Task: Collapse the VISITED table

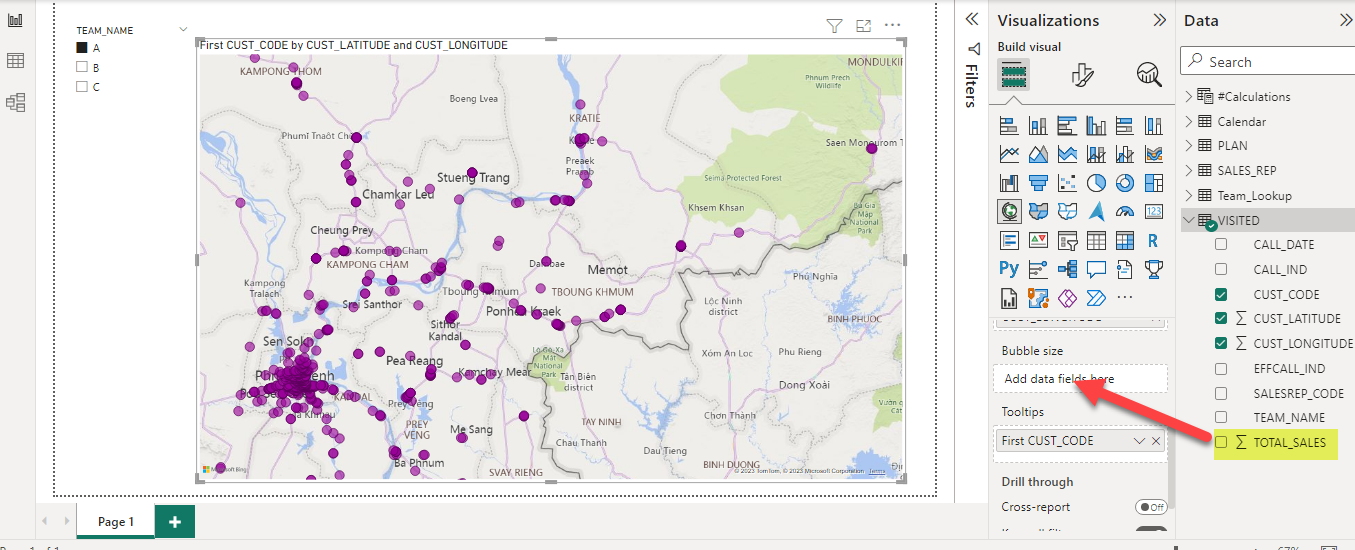Action: click(1189, 220)
